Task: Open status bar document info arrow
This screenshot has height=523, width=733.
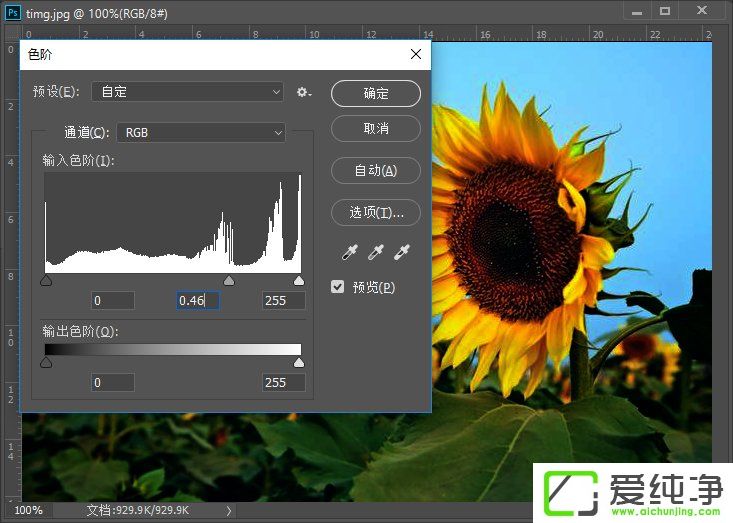Action: click(x=228, y=510)
